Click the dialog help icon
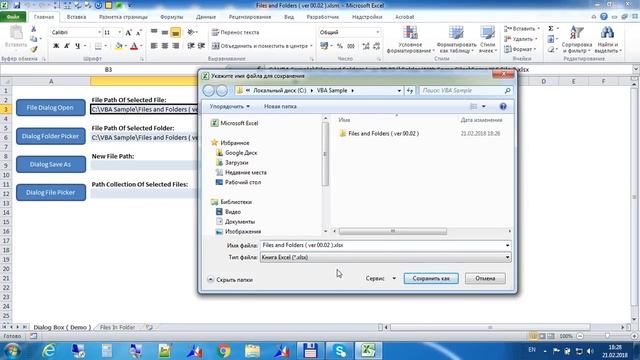640x360 pixels. [x=503, y=107]
